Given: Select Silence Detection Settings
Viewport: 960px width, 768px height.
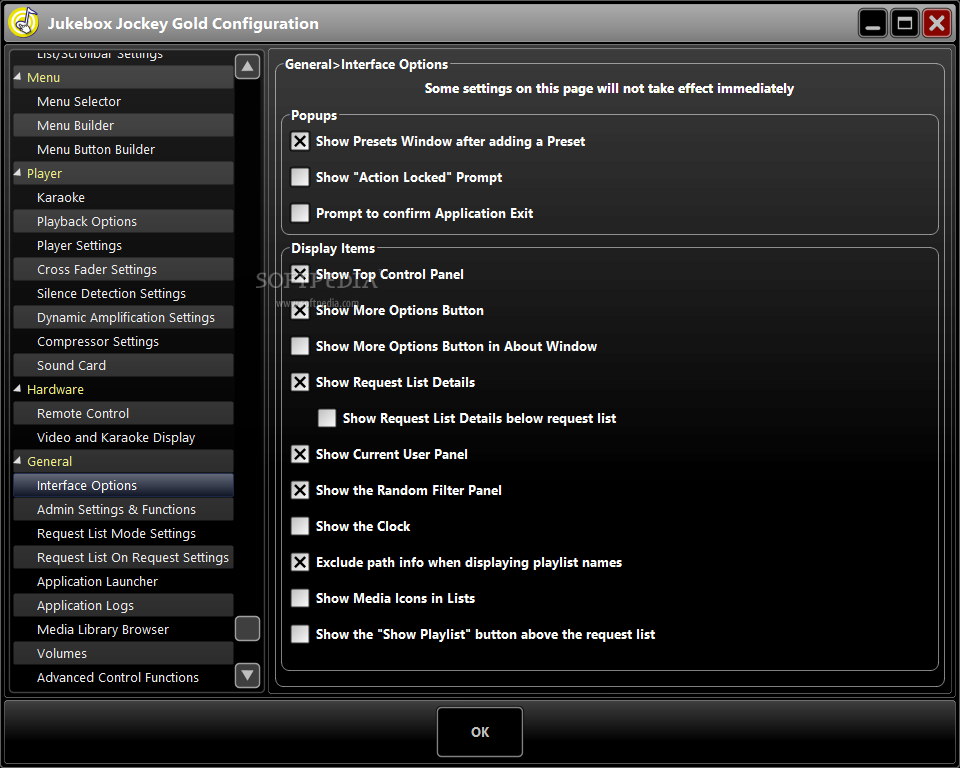Looking at the screenshot, I should (123, 293).
